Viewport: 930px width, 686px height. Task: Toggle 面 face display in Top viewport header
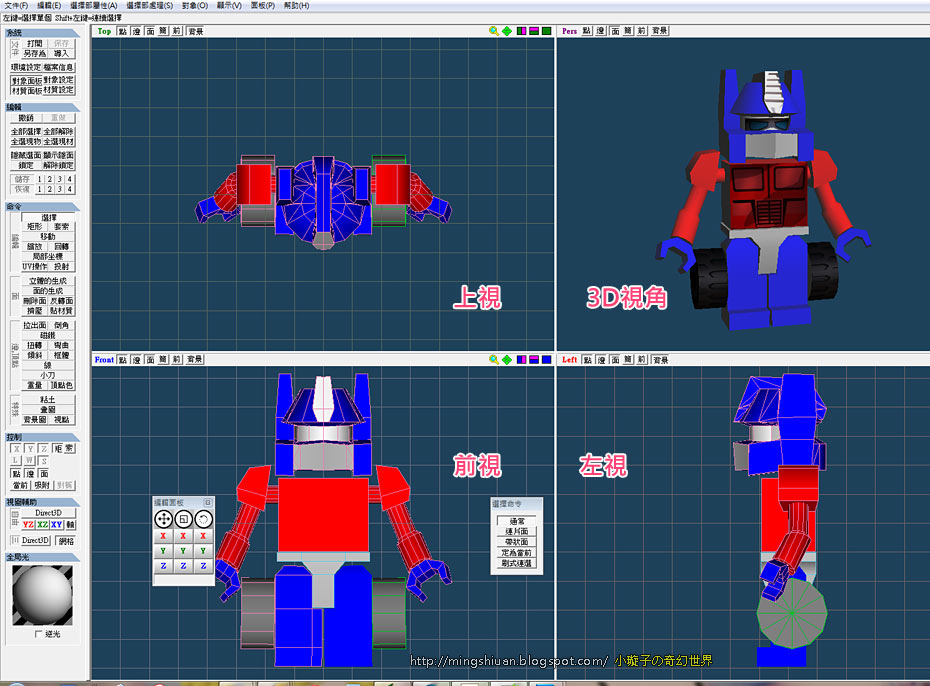pos(150,31)
